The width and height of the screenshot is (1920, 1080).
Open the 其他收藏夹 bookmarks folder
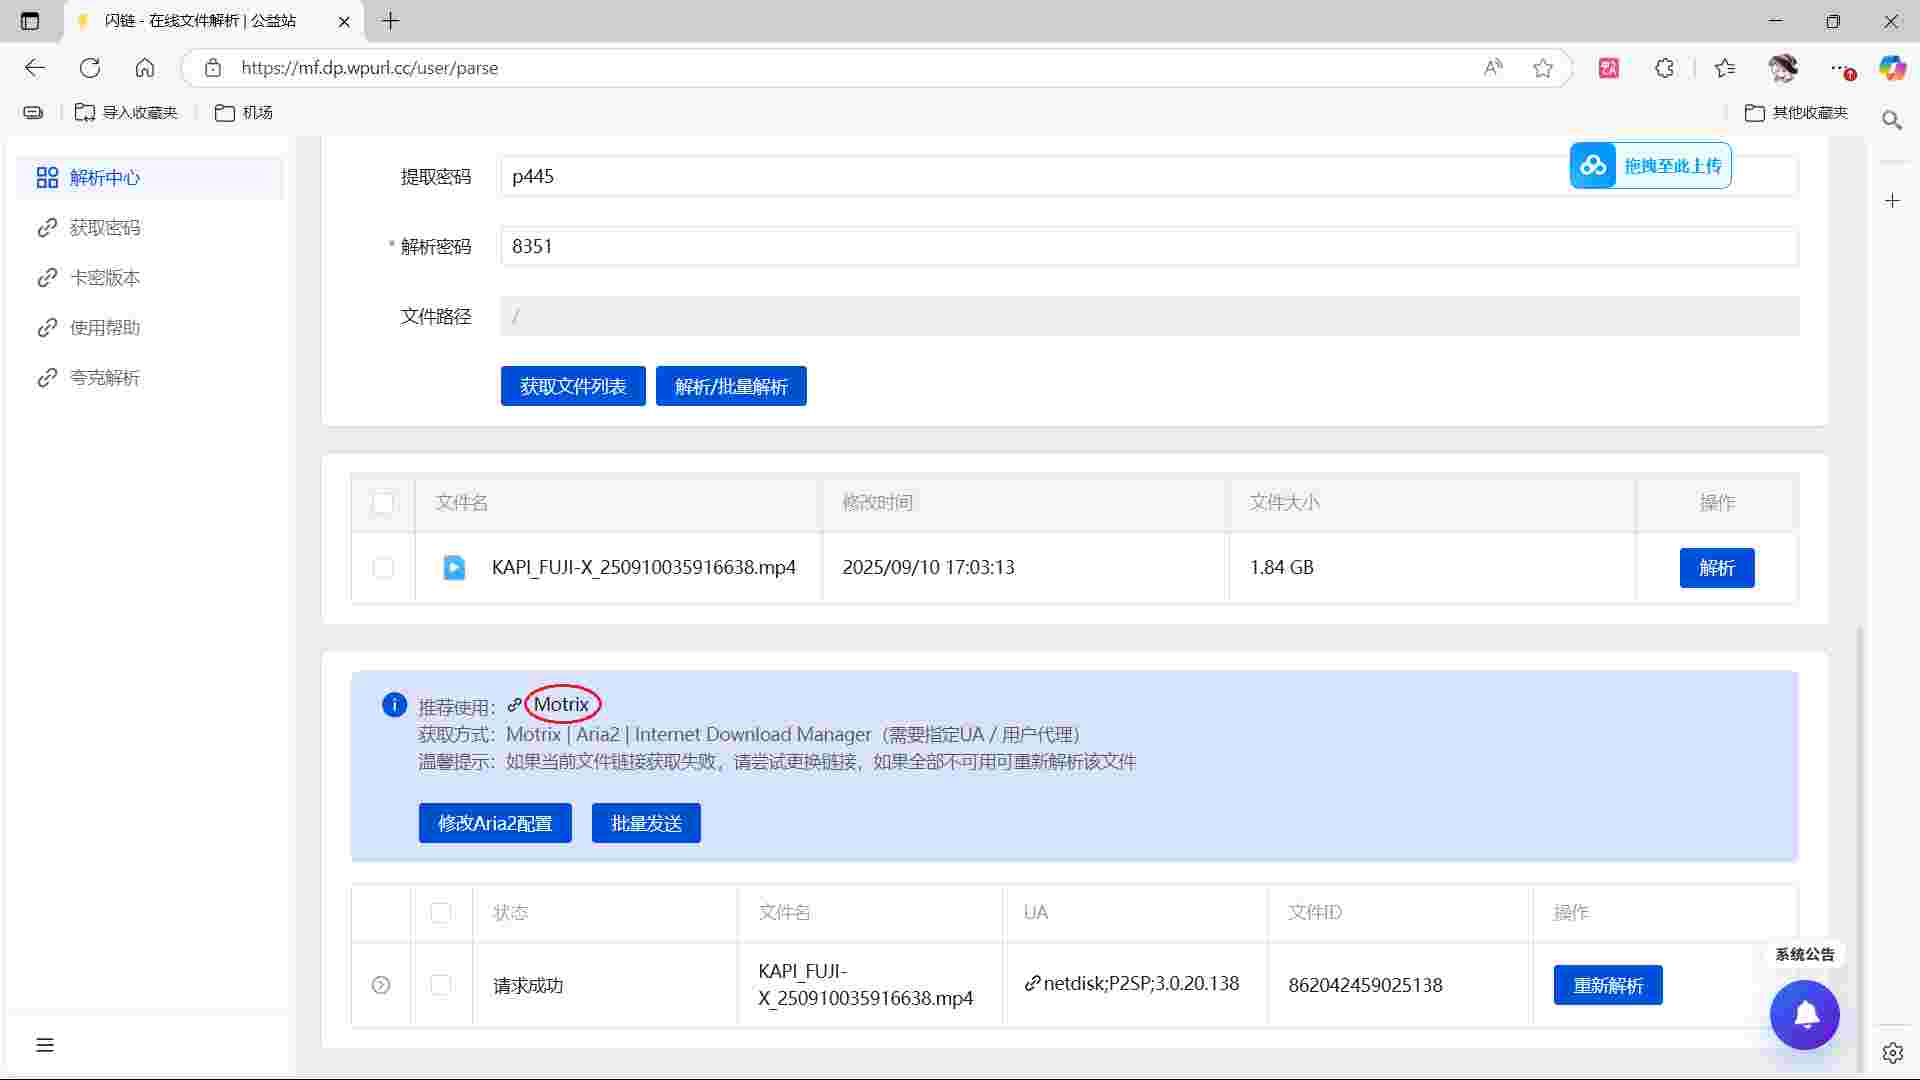[1797, 113]
